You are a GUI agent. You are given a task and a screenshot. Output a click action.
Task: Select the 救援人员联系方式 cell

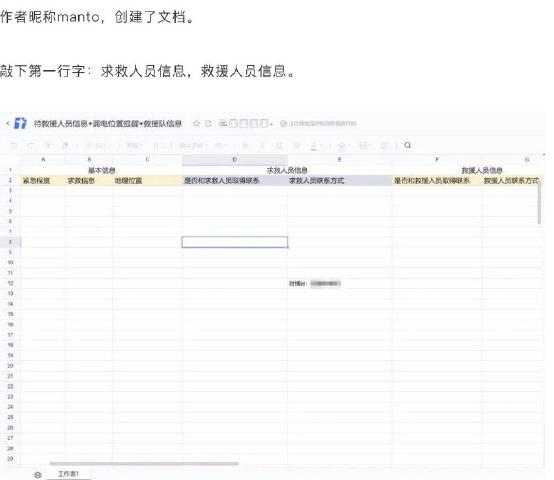click(511, 180)
